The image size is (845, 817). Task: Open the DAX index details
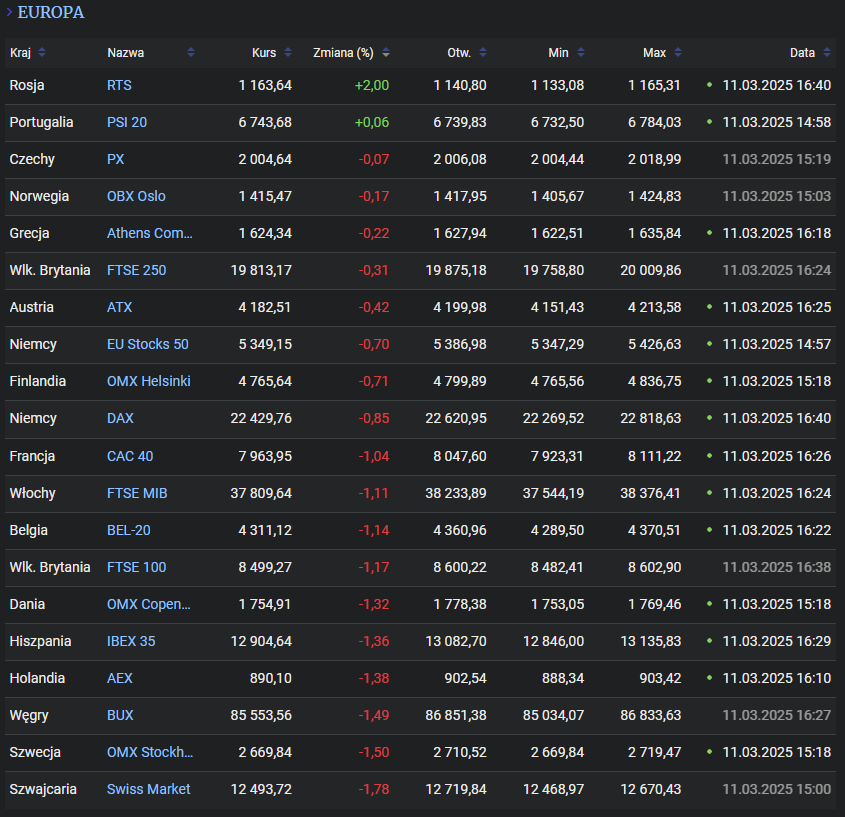pyautogui.click(x=120, y=419)
